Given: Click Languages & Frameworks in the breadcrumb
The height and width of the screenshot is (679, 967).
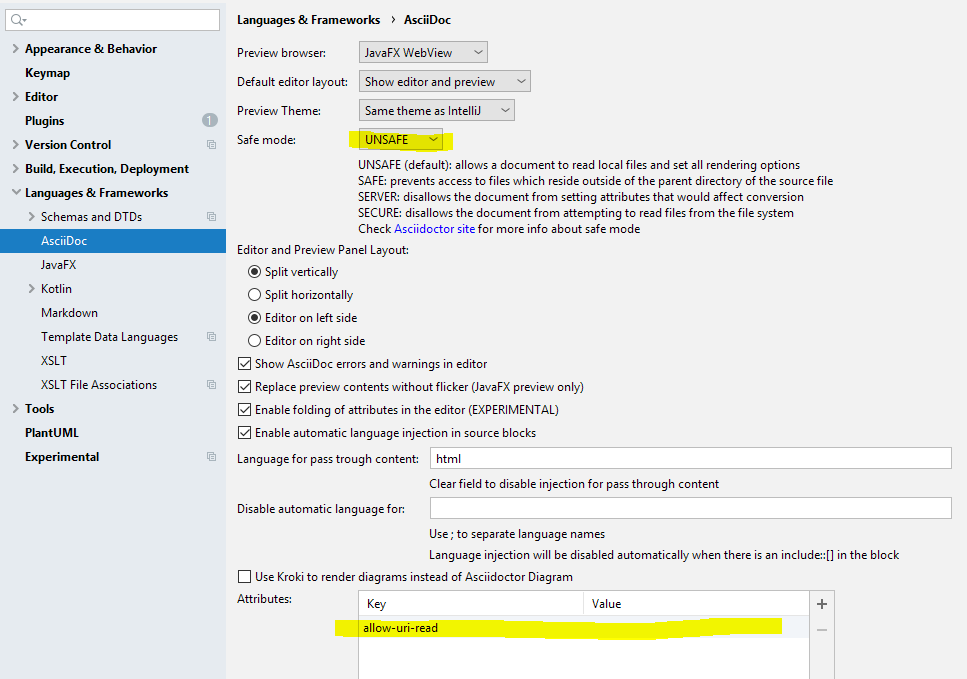Looking at the screenshot, I should [x=308, y=20].
